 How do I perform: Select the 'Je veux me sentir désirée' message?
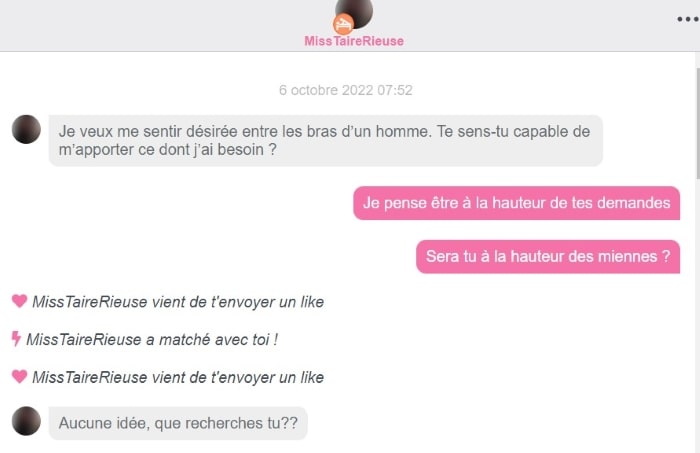click(x=325, y=141)
